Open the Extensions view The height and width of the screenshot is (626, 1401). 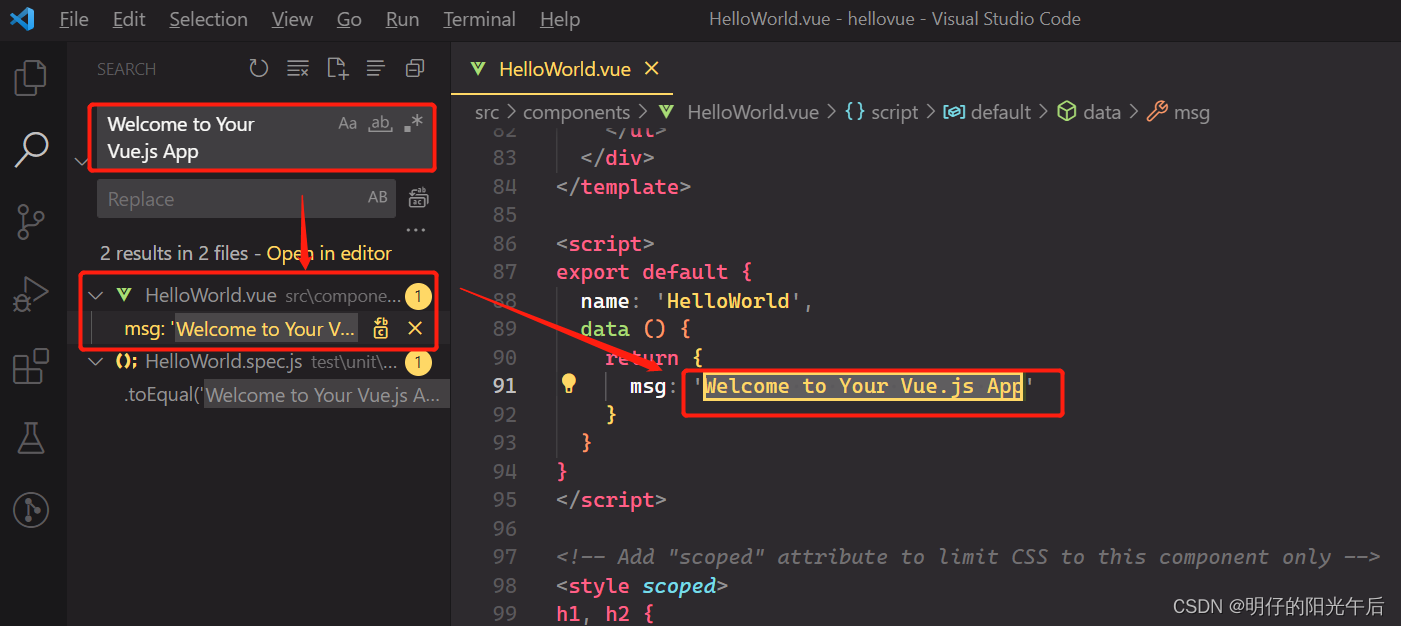click(31, 366)
